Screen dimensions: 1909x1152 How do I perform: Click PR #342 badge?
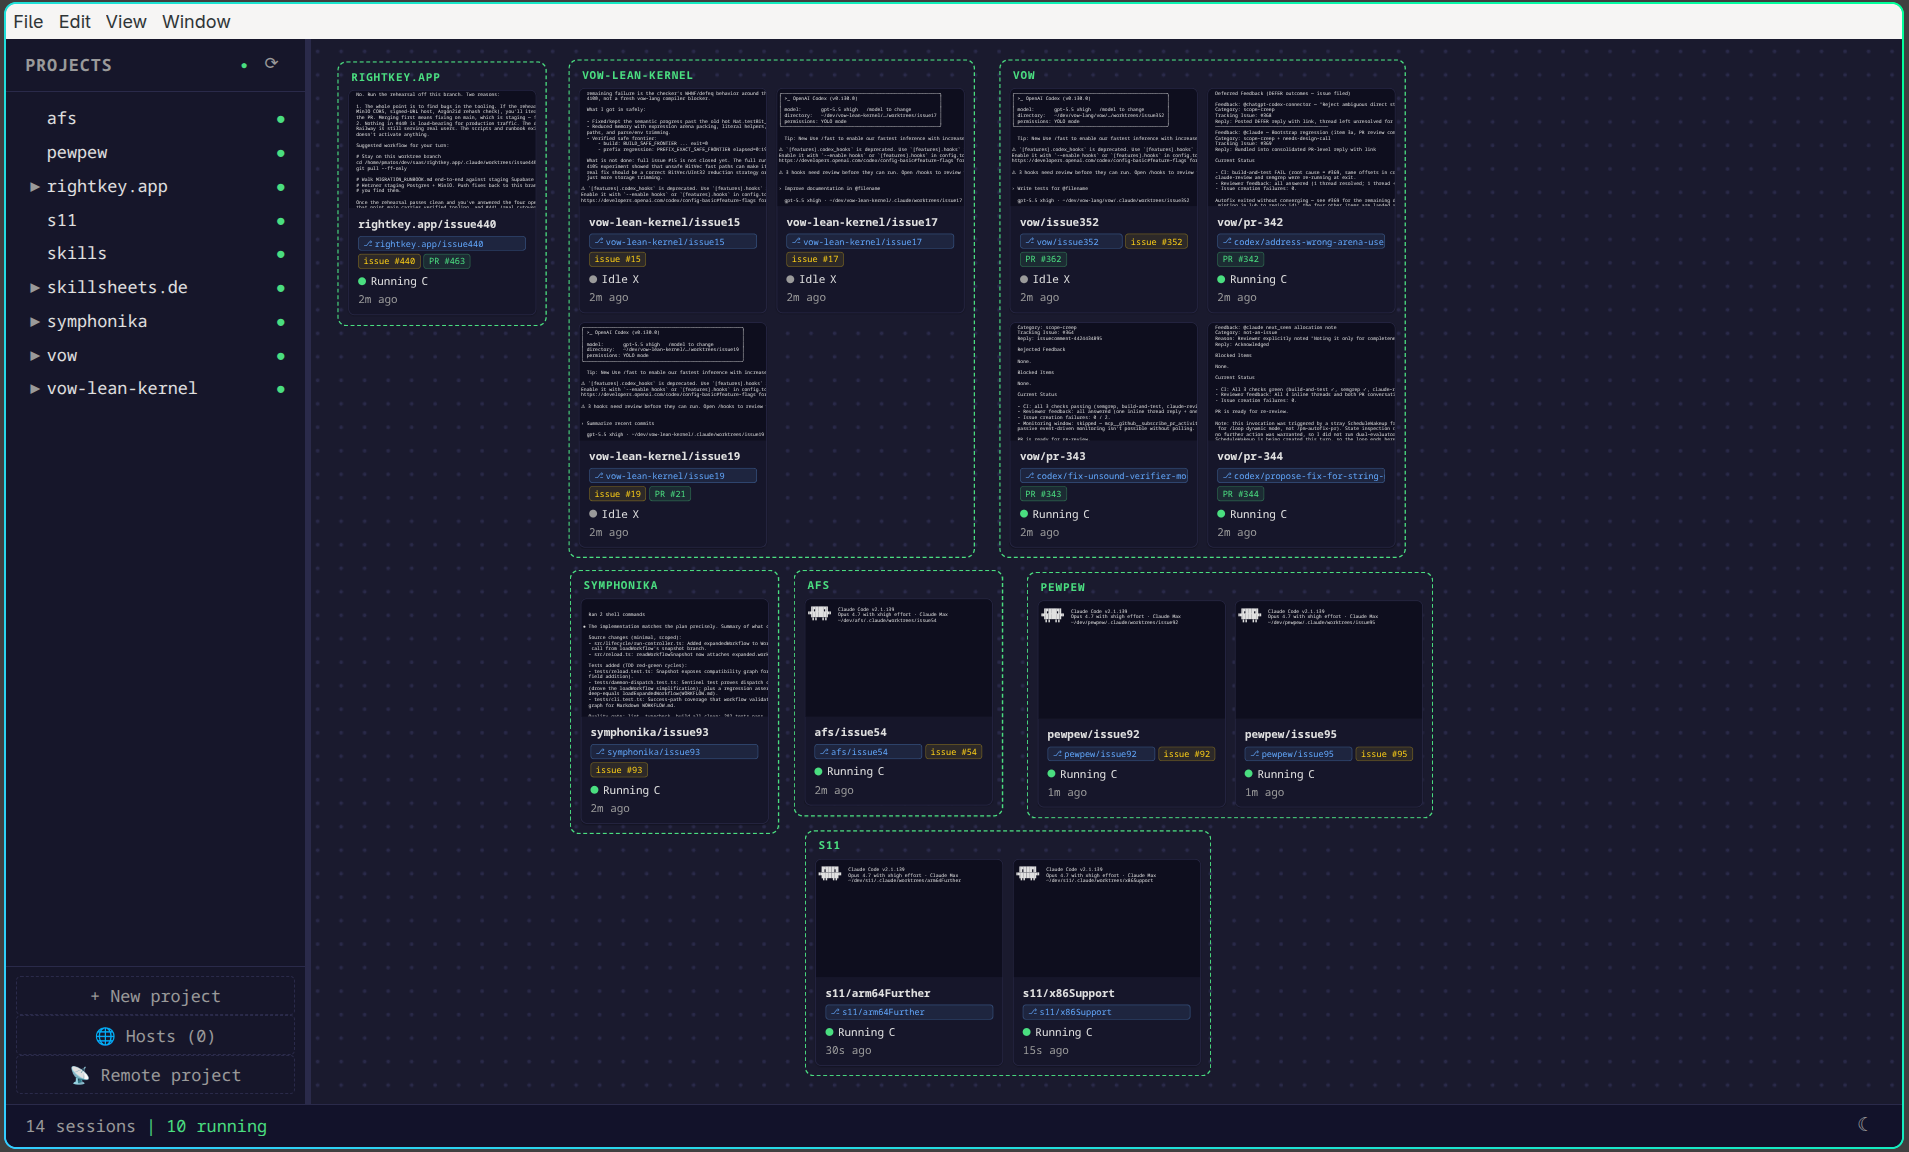click(1240, 259)
